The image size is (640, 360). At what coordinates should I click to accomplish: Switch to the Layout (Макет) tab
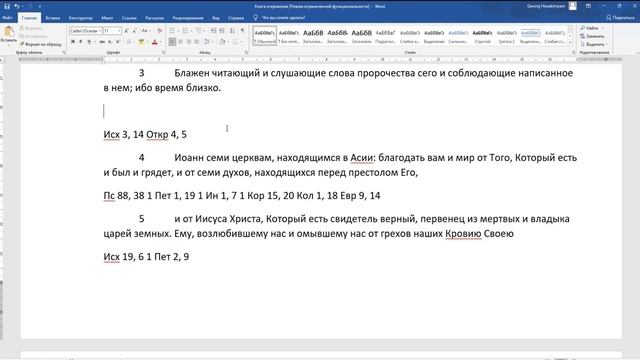107,18
